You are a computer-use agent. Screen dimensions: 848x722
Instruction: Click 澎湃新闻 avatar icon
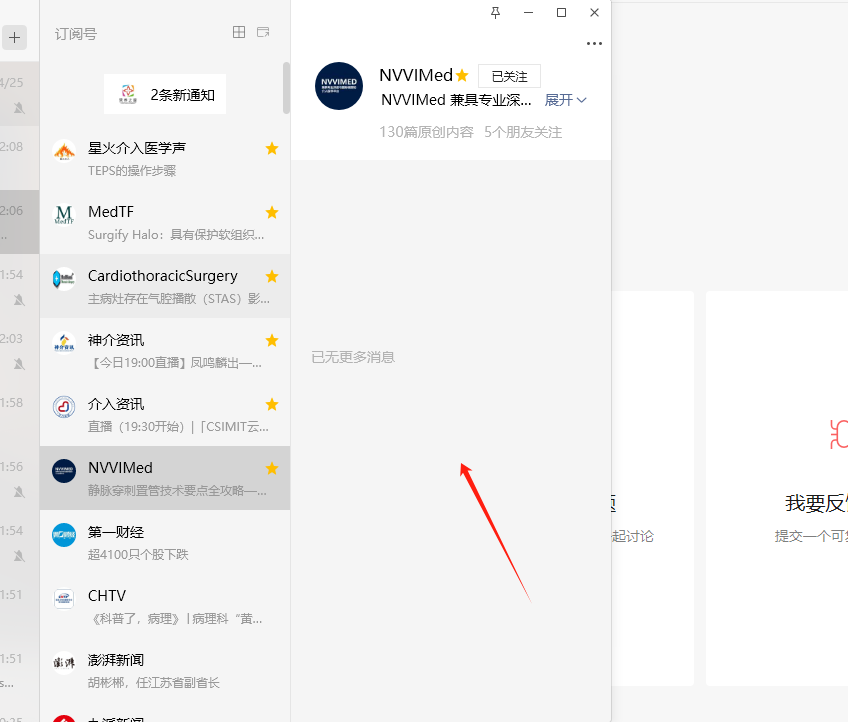[x=64, y=662]
